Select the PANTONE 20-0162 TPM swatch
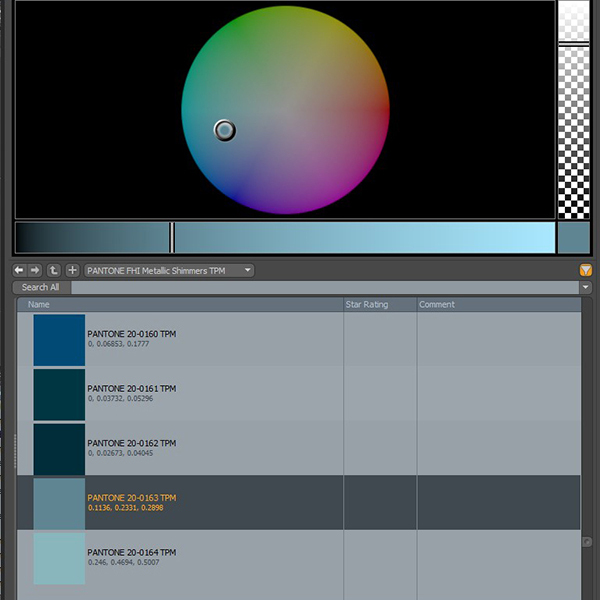Viewport: 600px width, 600px height. (59, 449)
